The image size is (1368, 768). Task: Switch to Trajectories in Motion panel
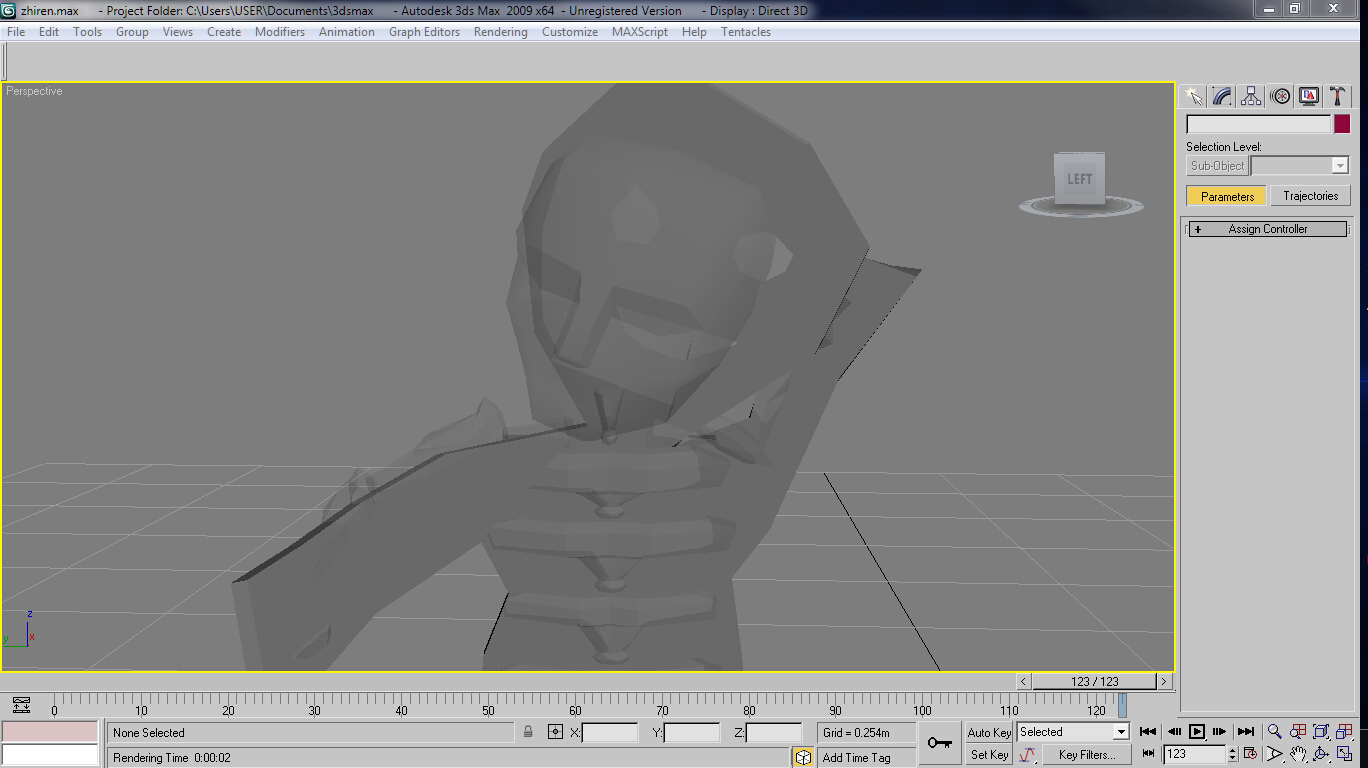1310,196
